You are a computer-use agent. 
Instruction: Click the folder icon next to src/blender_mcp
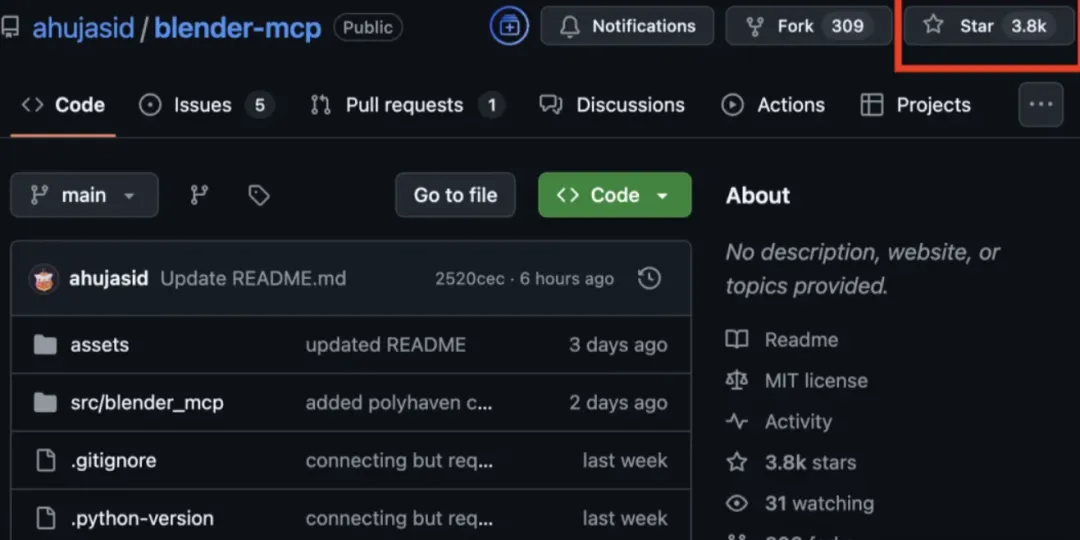(x=45, y=402)
